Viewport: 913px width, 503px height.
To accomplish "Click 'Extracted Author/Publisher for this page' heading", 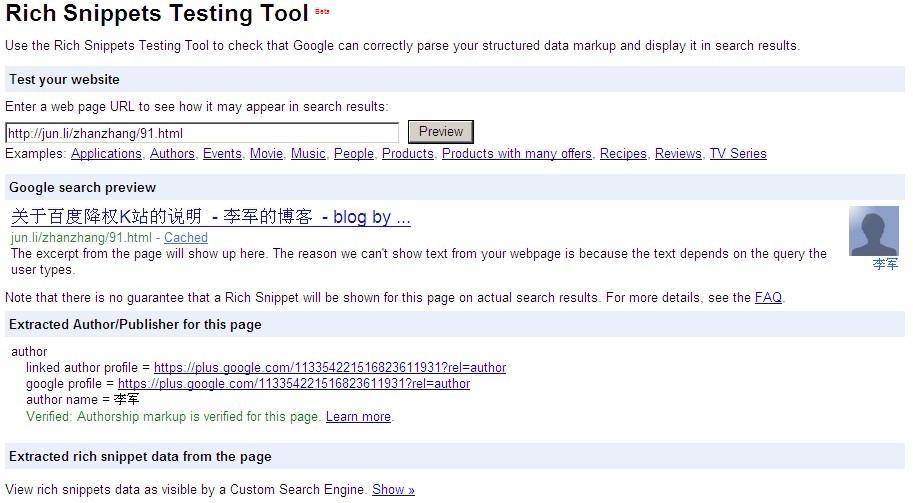I will pyautogui.click(x=135, y=325).
